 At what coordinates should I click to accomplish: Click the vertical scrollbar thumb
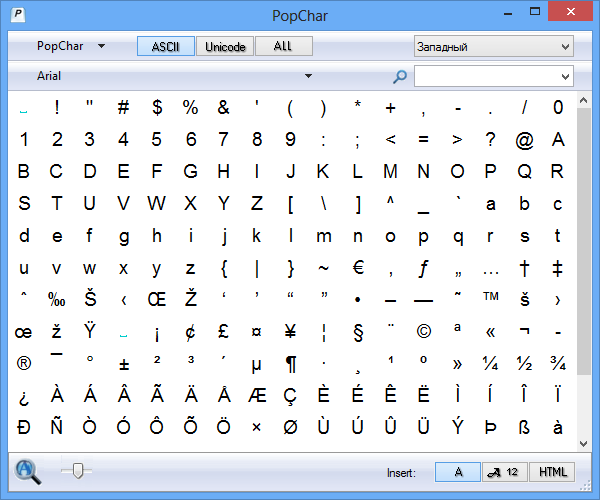click(x=583, y=241)
